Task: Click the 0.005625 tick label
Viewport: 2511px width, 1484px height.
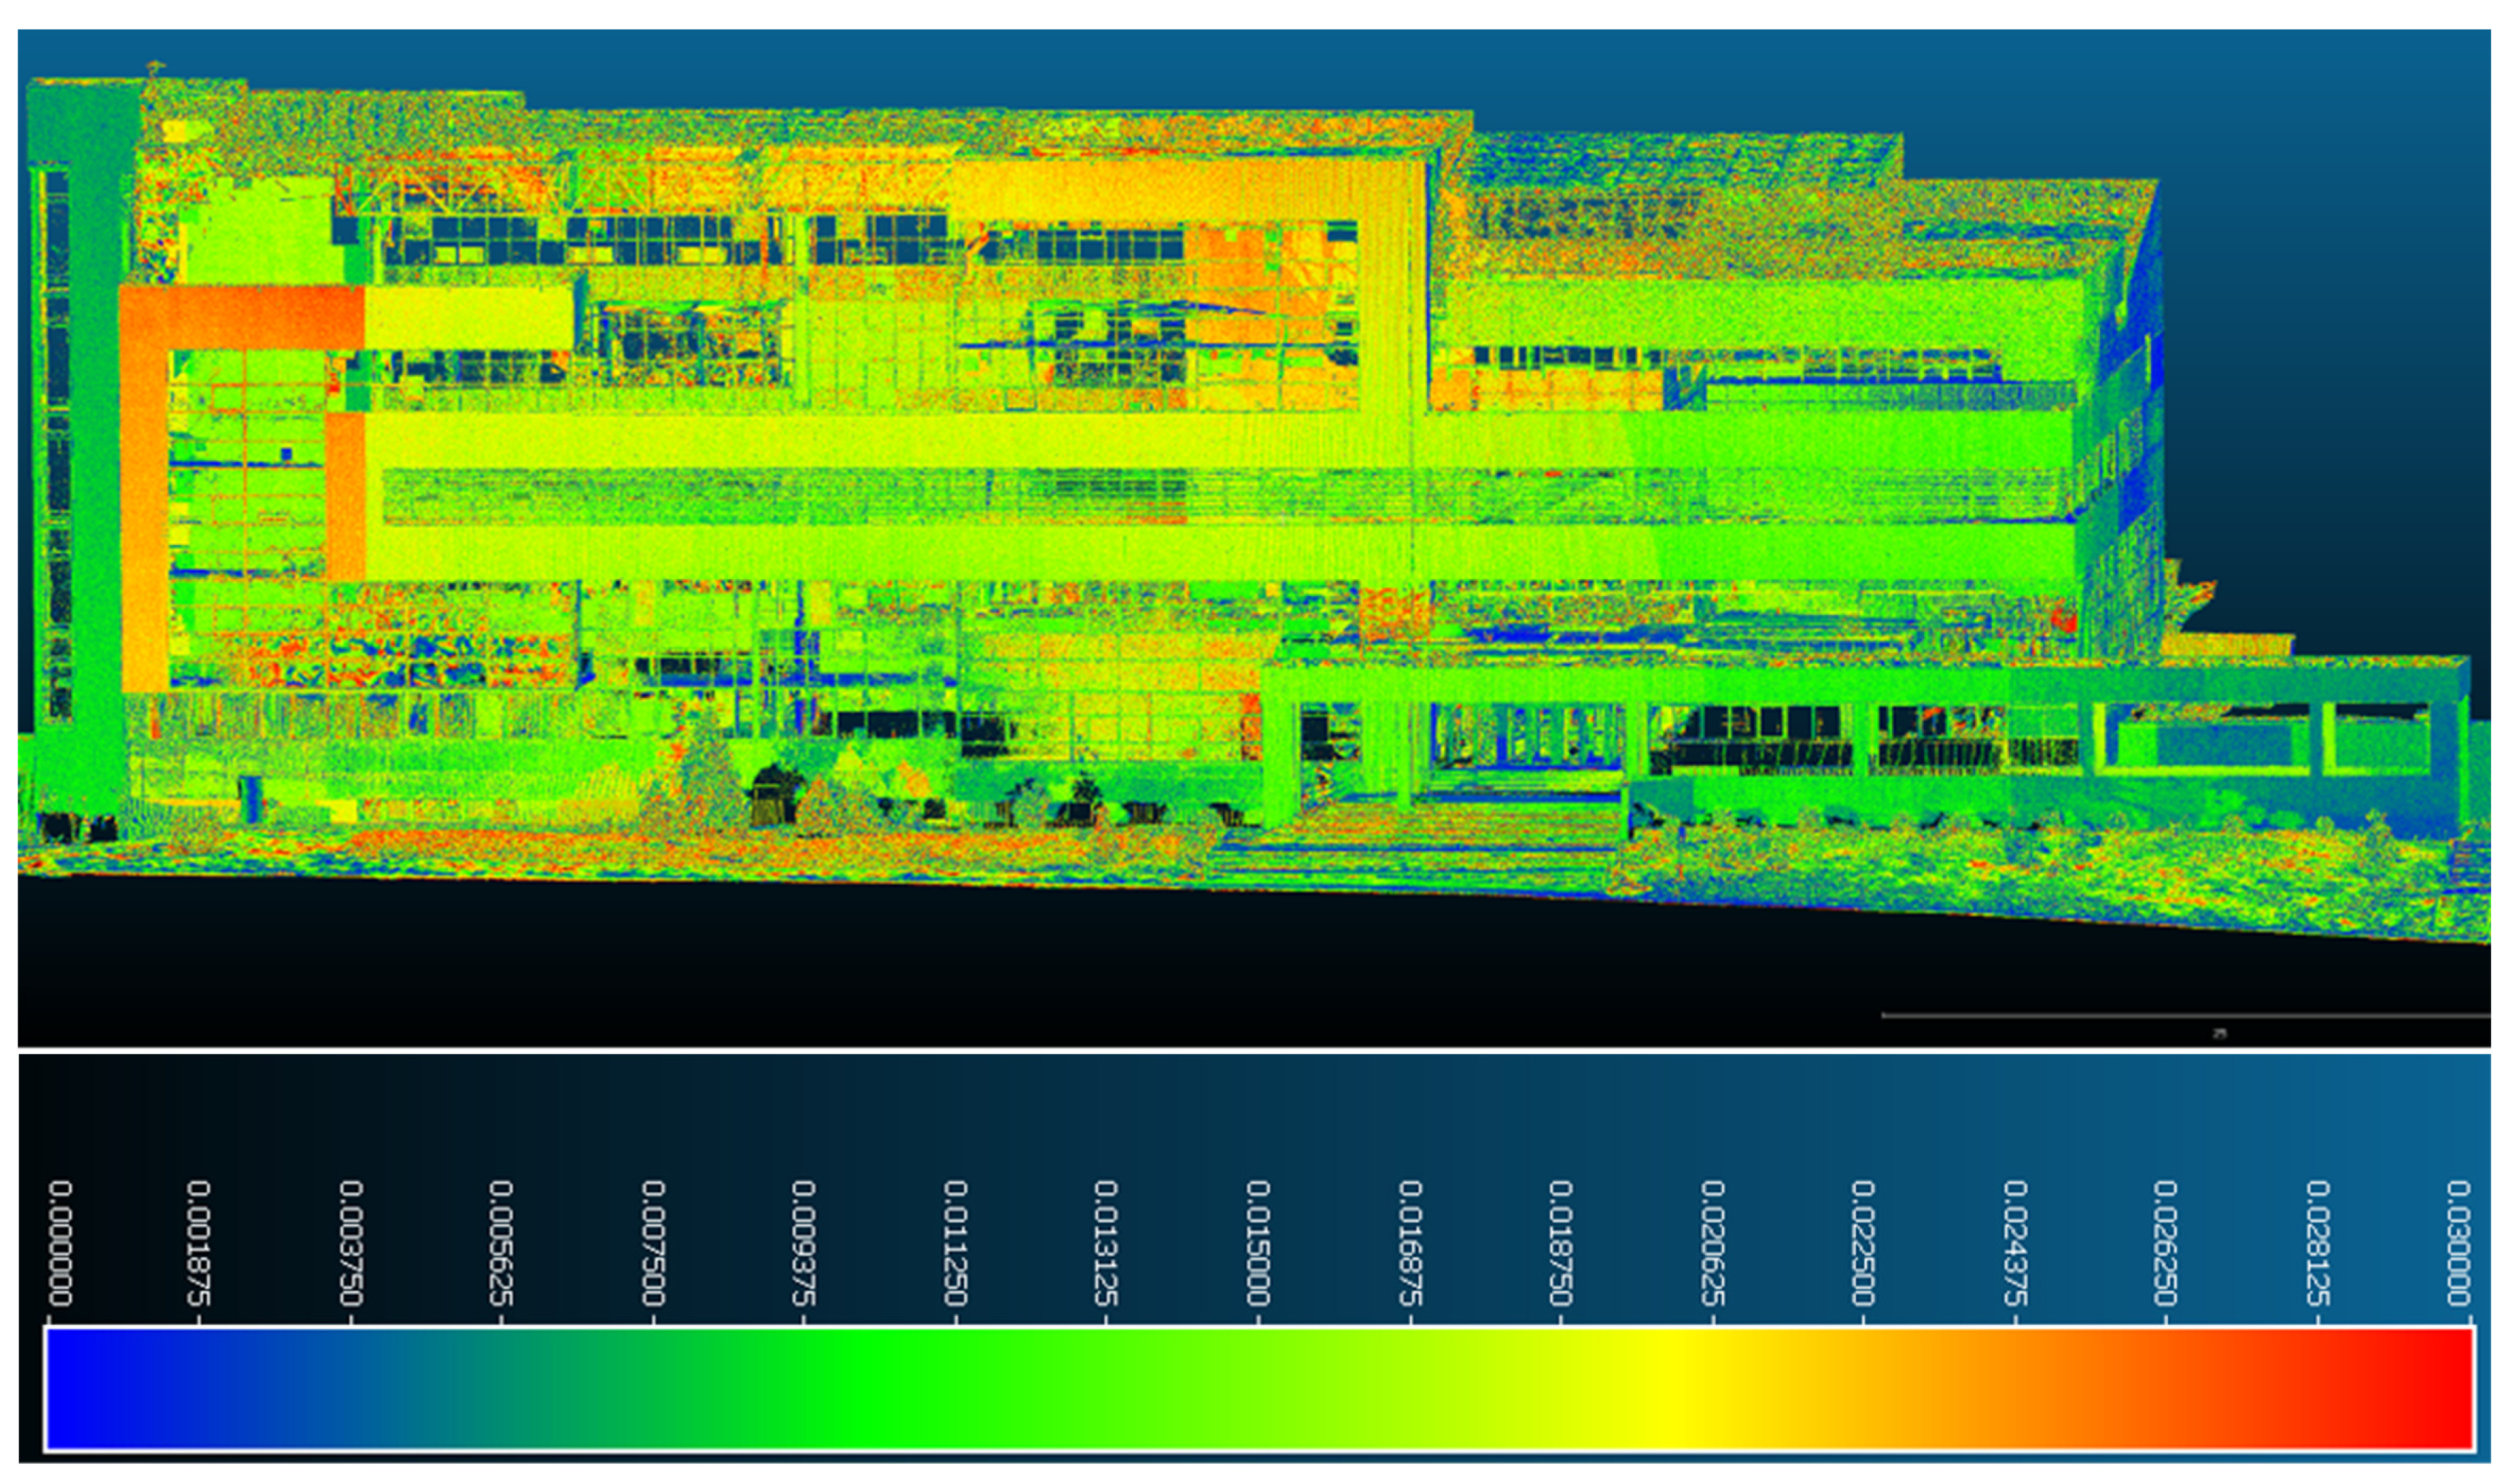Action: click(x=501, y=1243)
